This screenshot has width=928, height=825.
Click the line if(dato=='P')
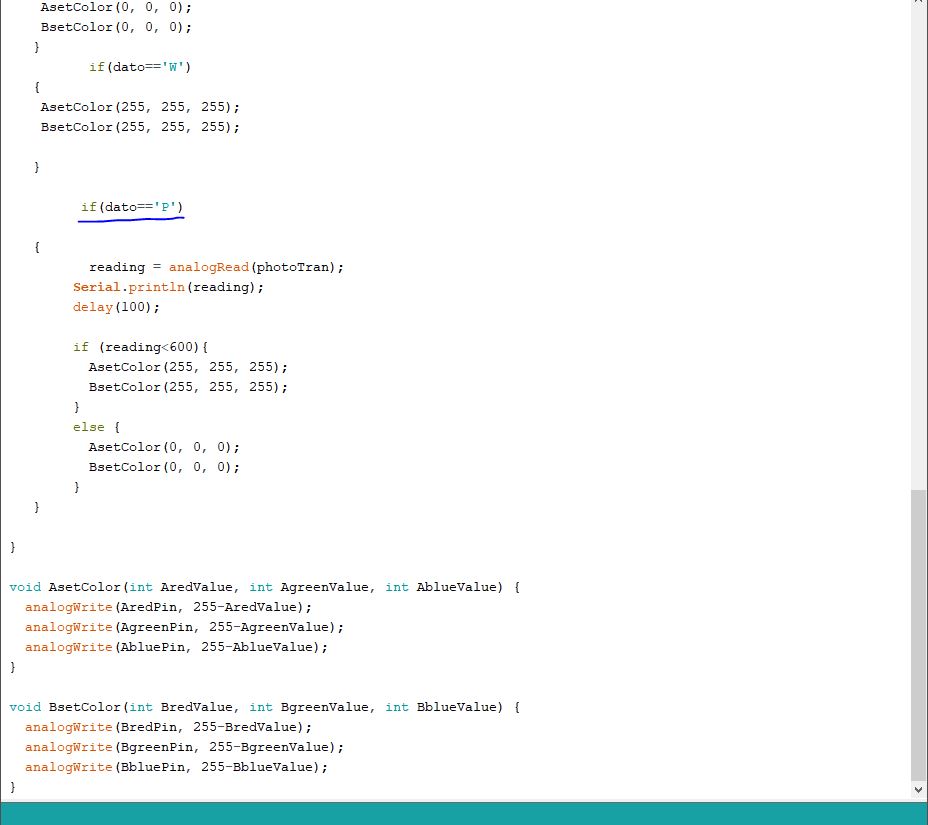point(132,207)
